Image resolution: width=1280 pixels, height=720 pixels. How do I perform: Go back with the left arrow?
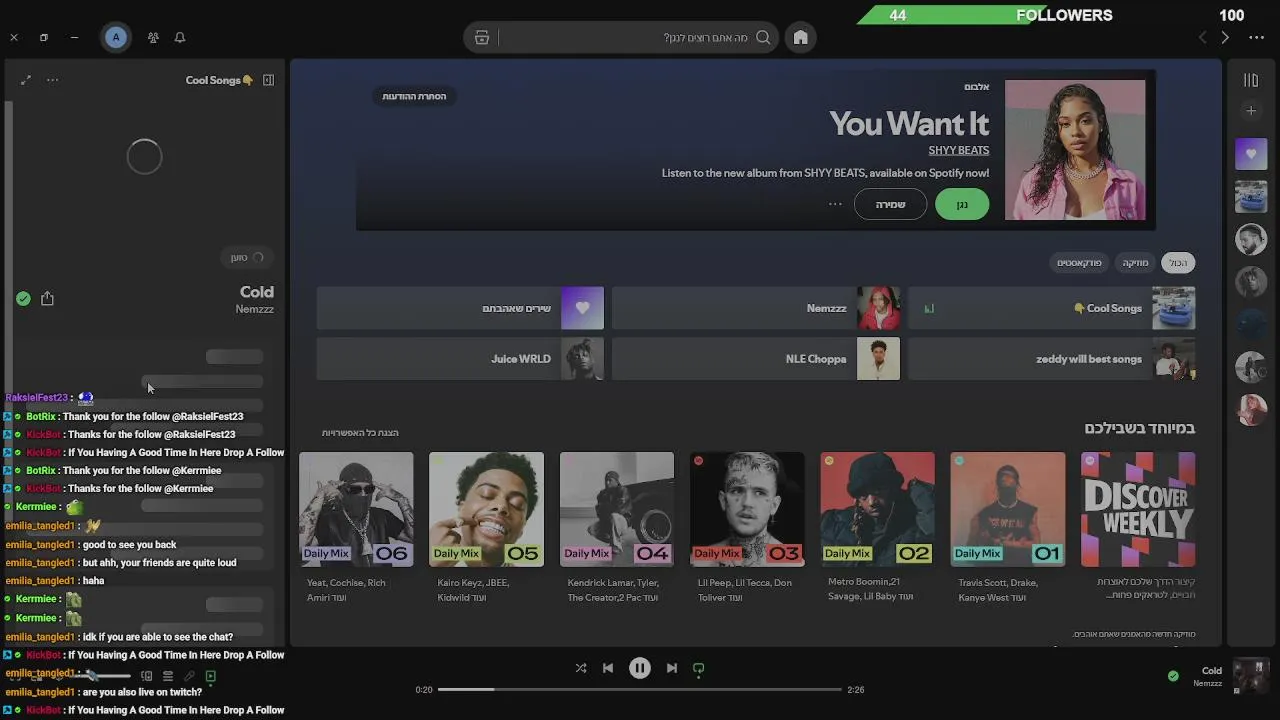coord(1203,37)
